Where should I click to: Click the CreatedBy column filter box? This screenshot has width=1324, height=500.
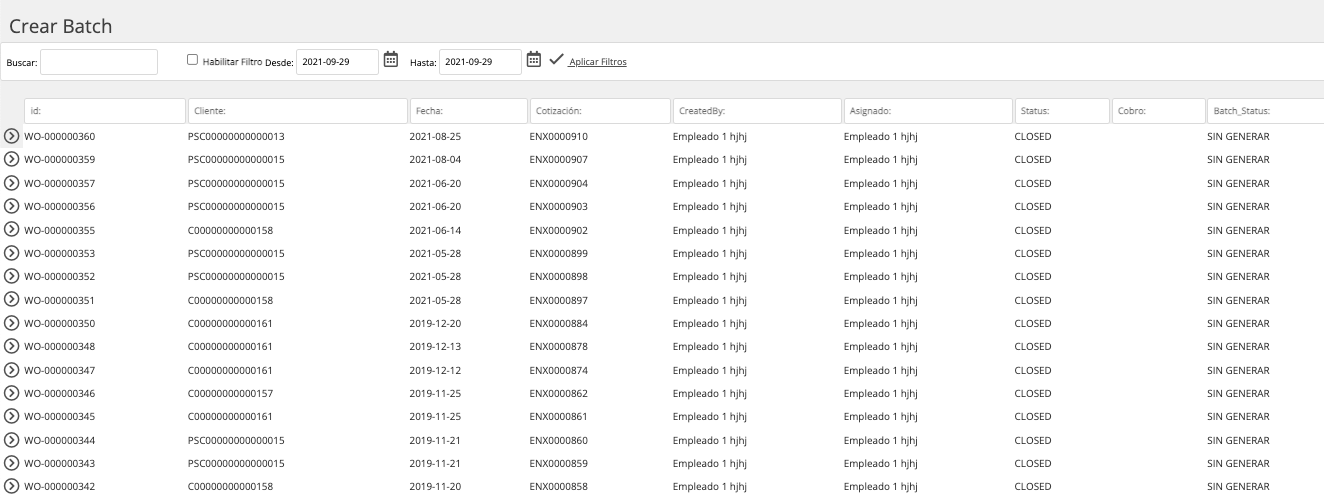click(x=756, y=111)
